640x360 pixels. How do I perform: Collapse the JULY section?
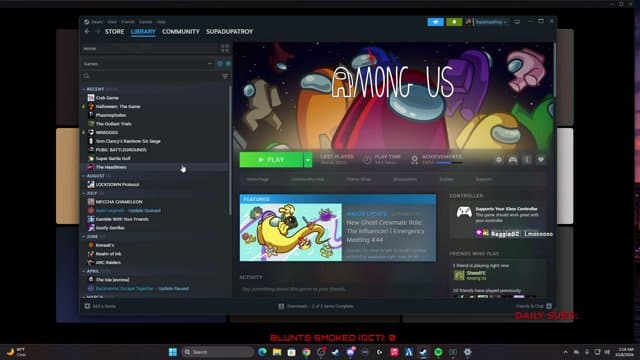pos(83,193)
